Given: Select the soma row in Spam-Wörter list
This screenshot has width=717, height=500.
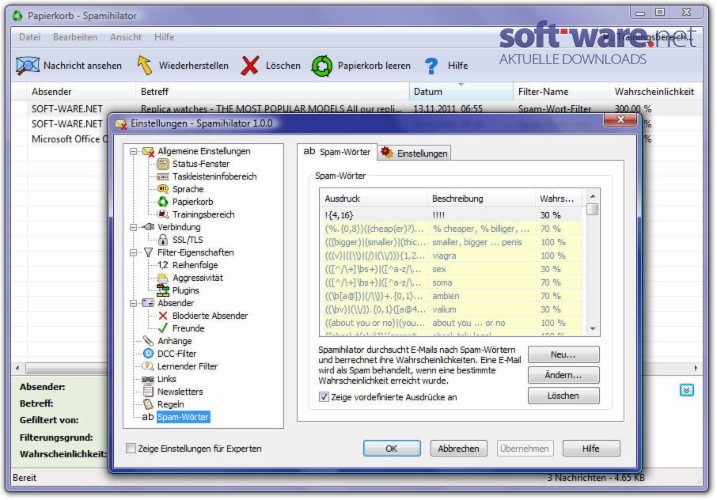Looking at the screenshot, I should (x=451, y=283).
